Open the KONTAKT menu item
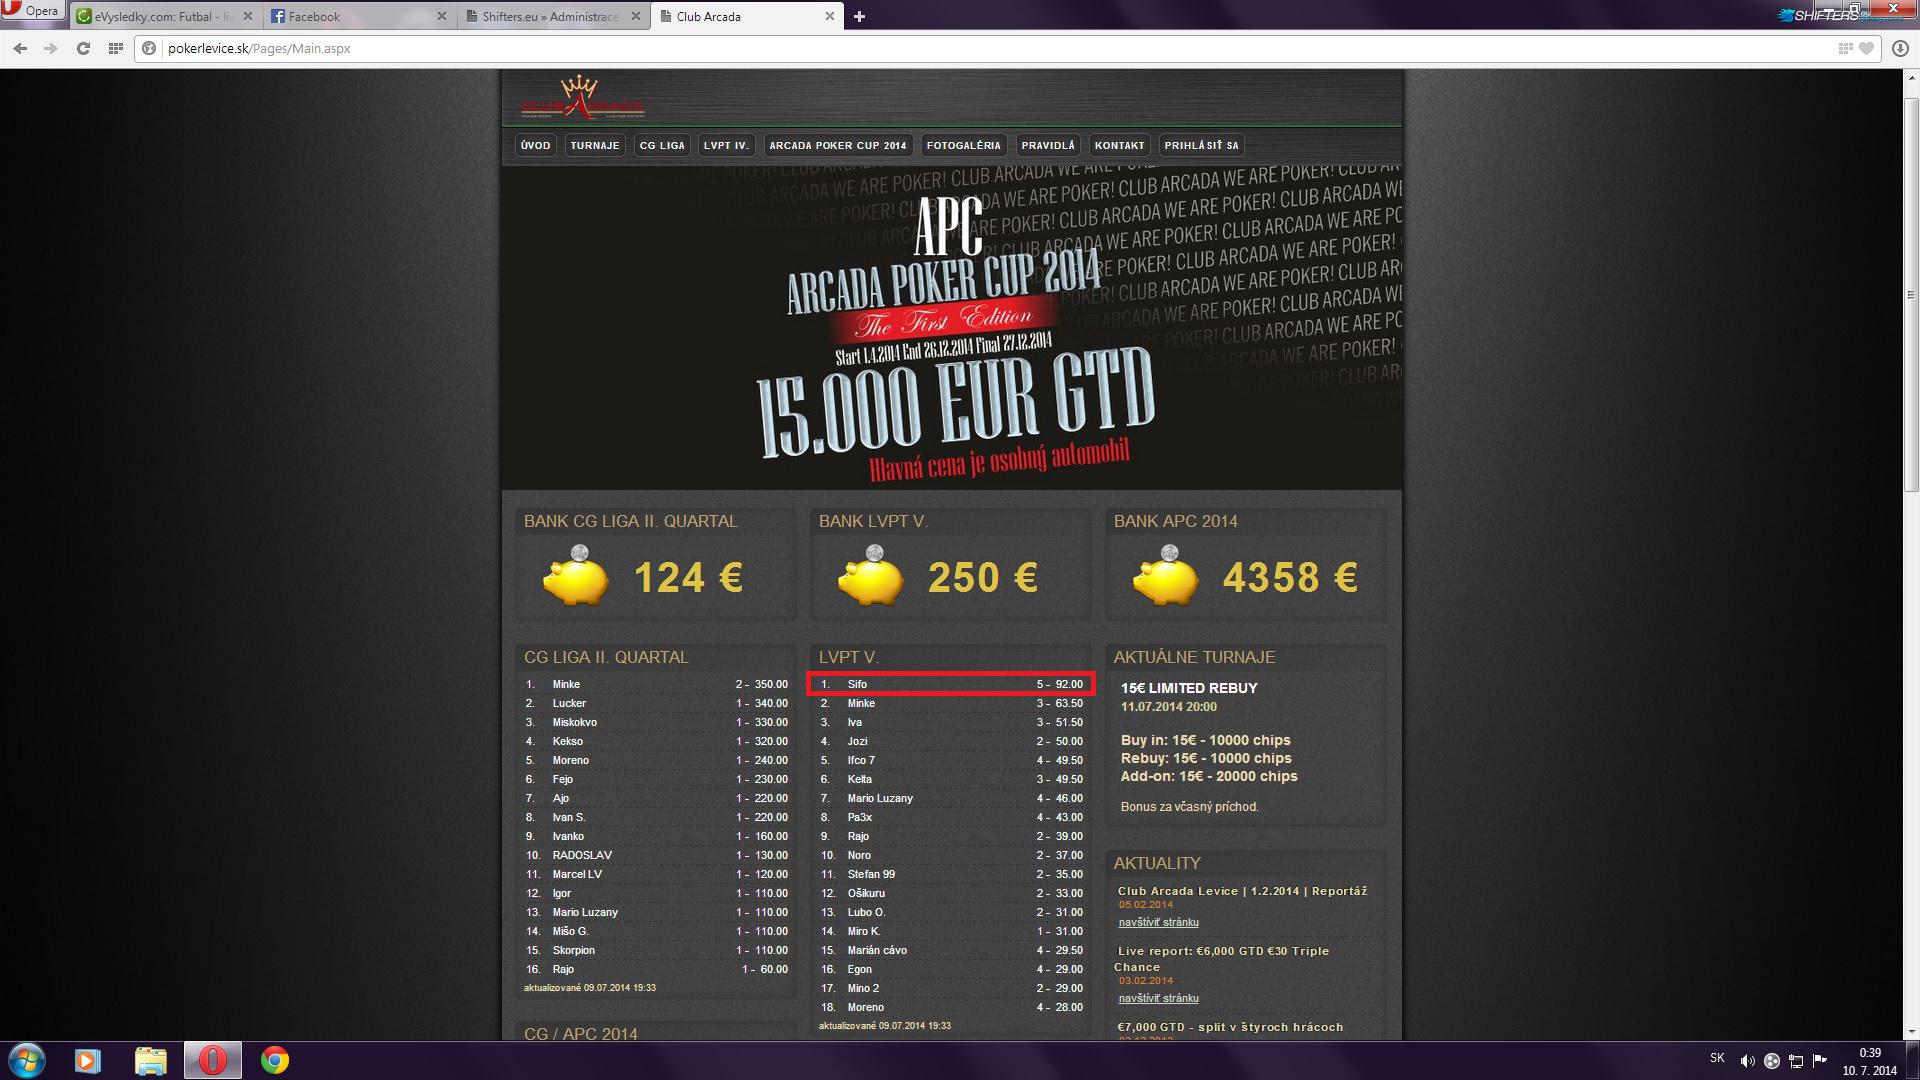Image resolution: width=1920 pixels, height=1080 pixels. click(1119, 145)
